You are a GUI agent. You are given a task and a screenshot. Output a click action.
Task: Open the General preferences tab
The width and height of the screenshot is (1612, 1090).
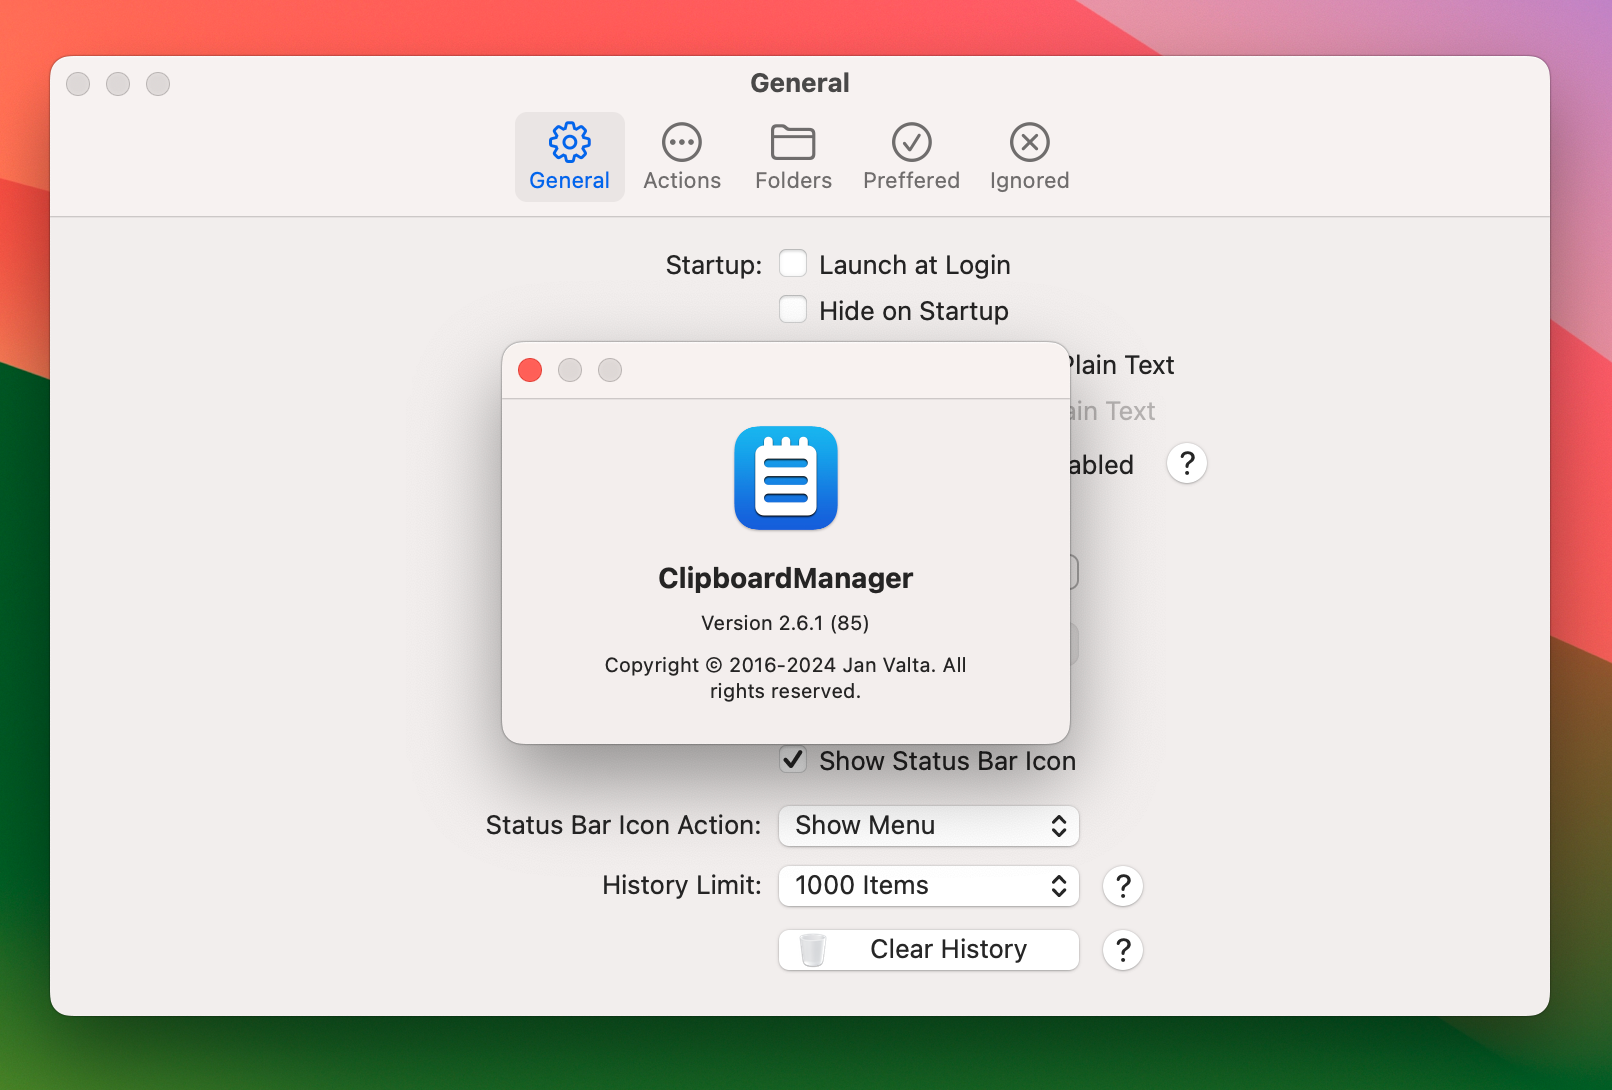[x=569, y=157]
